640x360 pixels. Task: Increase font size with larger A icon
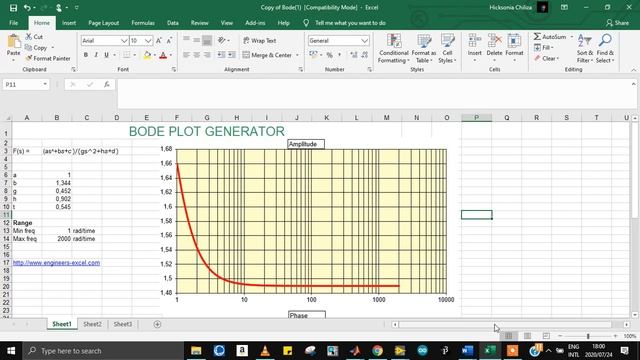pyautogui.click(x=159, y=40)
